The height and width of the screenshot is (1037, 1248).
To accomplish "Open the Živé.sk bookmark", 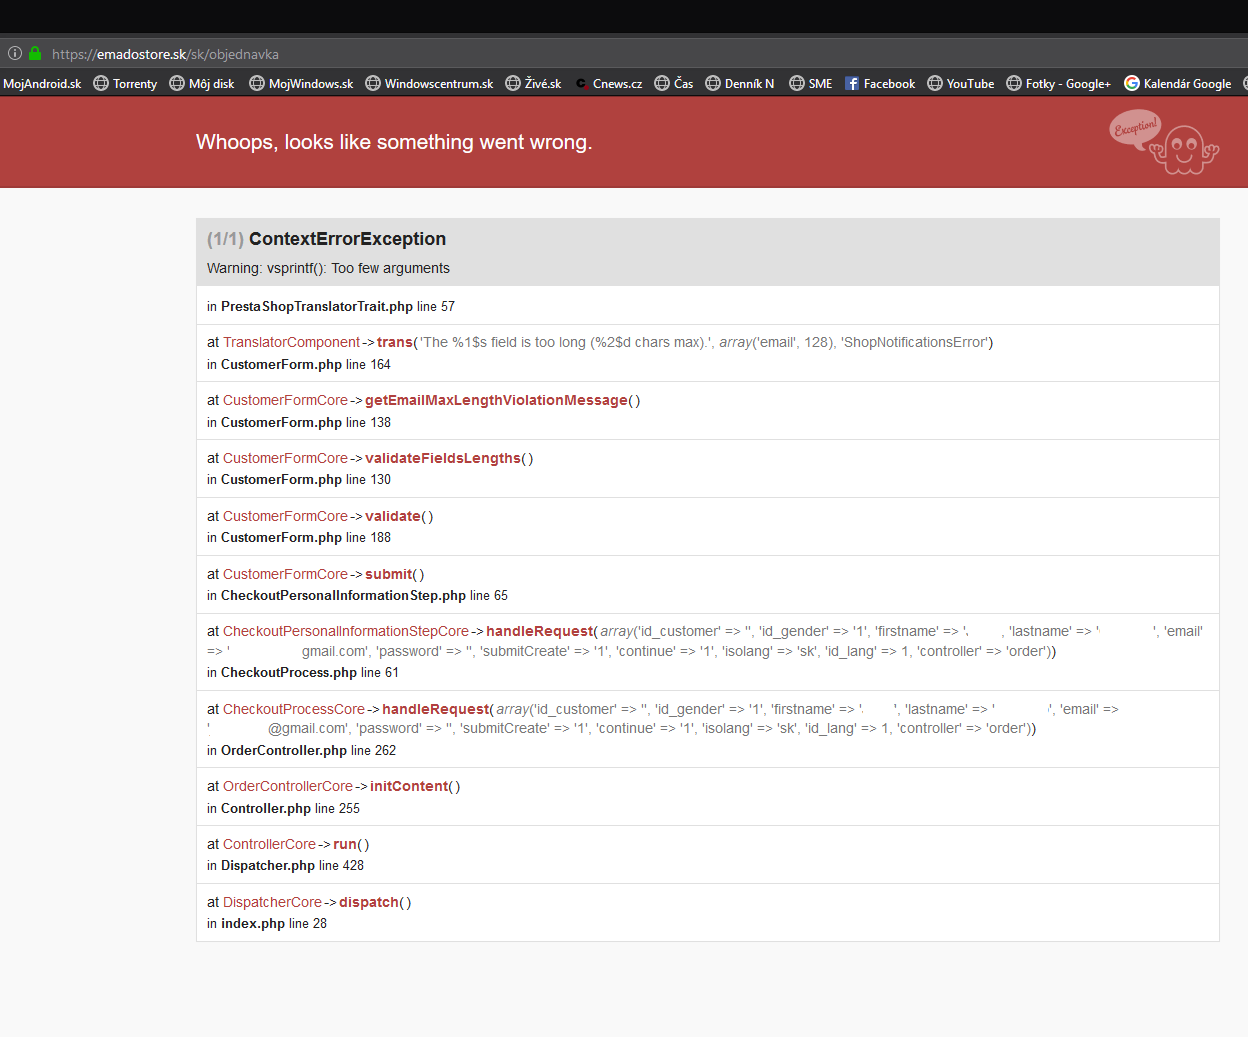I will (x=533, y=84).
